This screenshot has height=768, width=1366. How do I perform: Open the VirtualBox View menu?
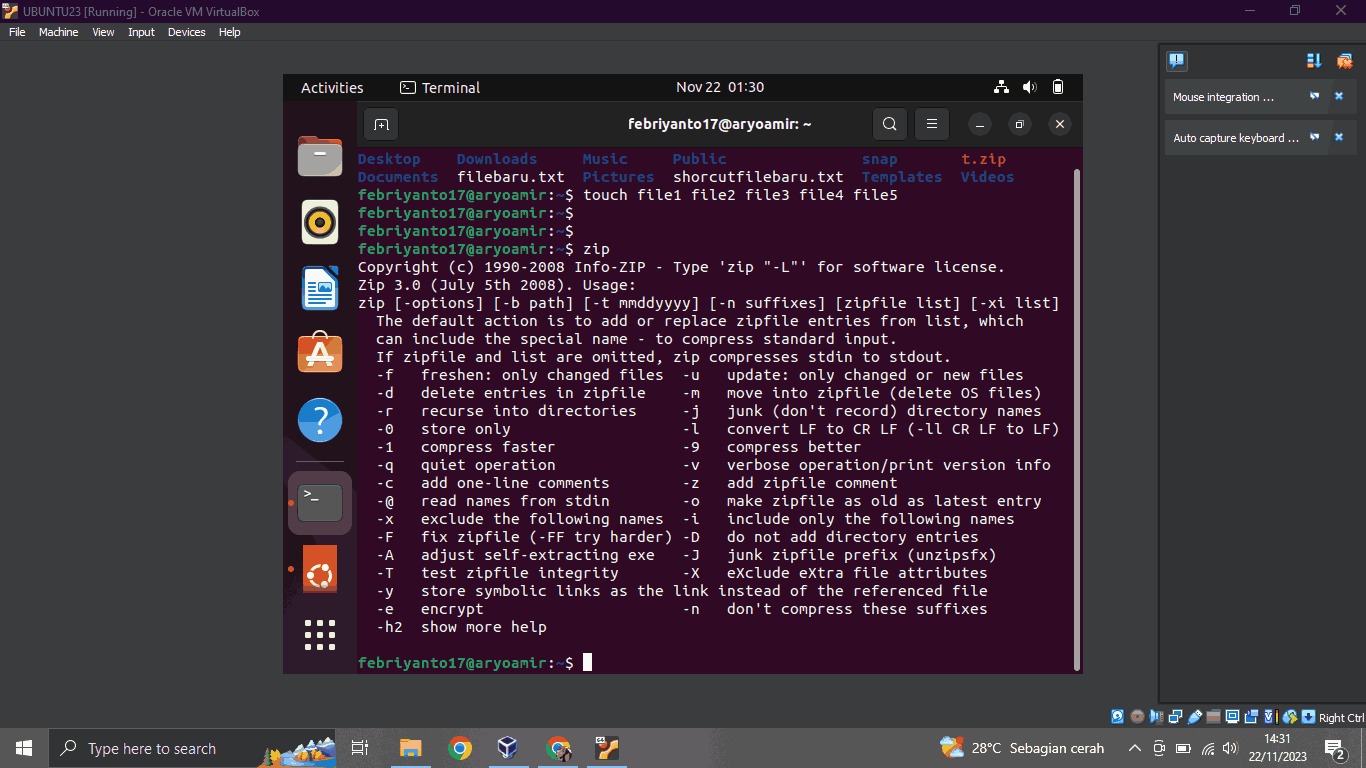(x=103, y=32)
